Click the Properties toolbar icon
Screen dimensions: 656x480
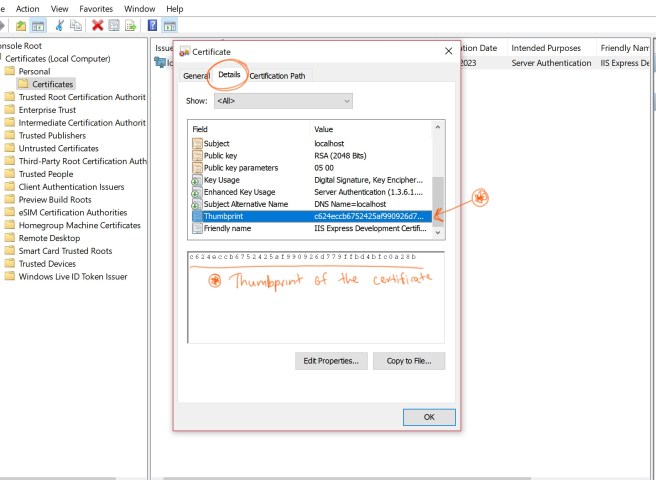(x=114, y=26)
